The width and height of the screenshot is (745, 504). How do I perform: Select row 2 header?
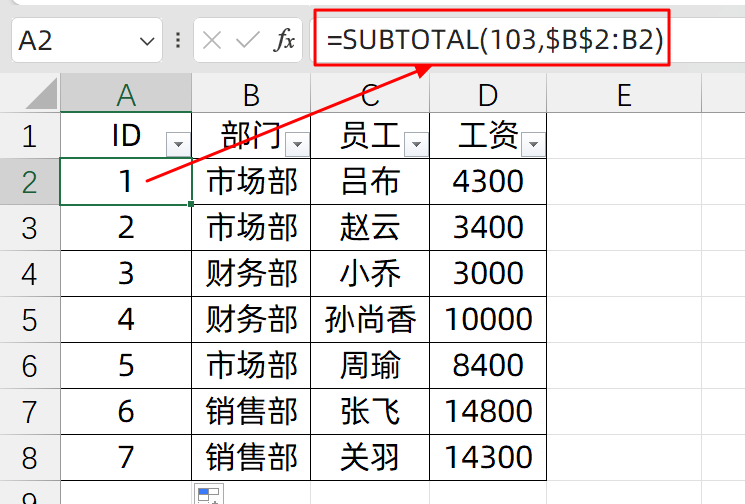tap(30, 181)
